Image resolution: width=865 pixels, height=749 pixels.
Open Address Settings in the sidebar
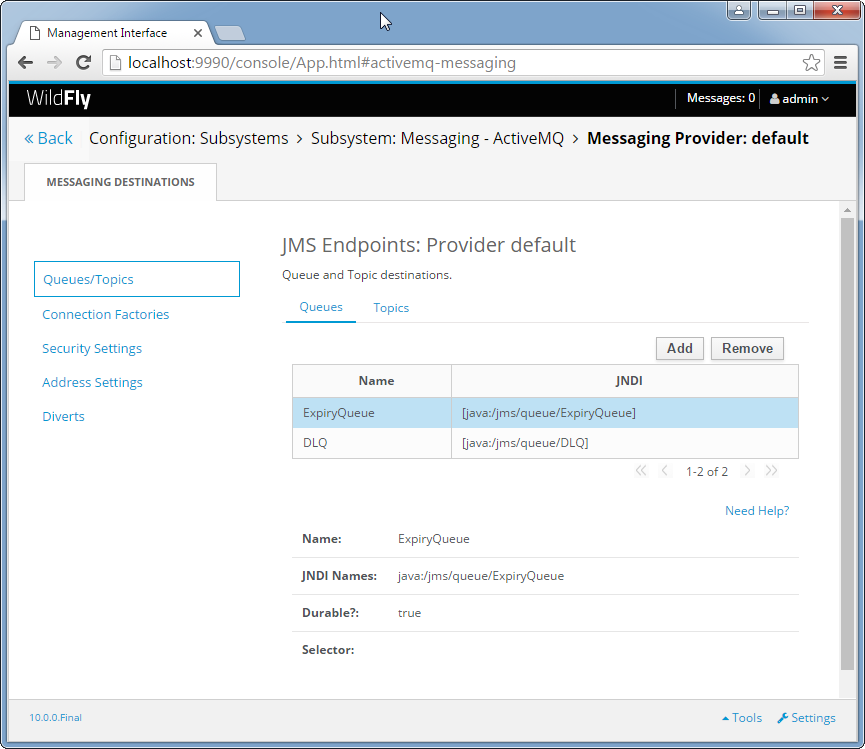(92, 382)
